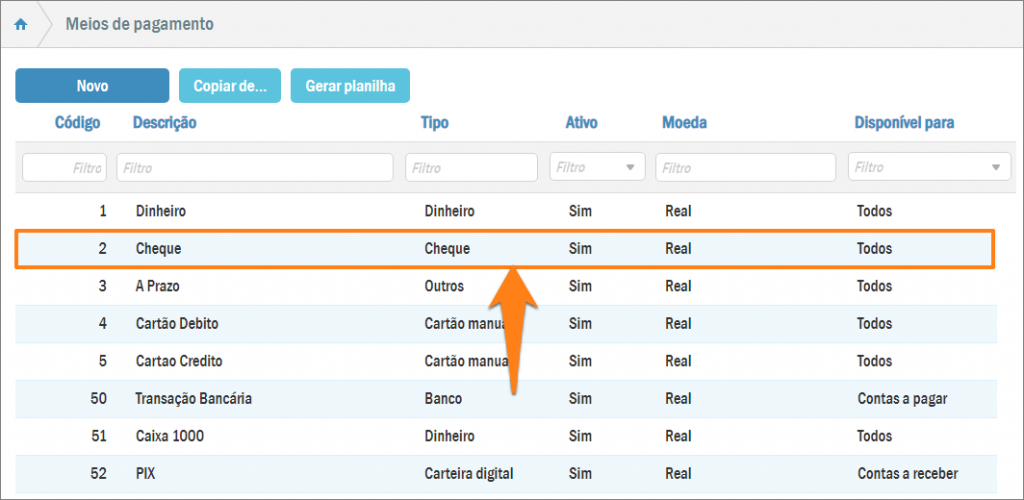Open the Disponível para filter dropdown
The width and height of the screenshot is (1024, 500).
929,167
